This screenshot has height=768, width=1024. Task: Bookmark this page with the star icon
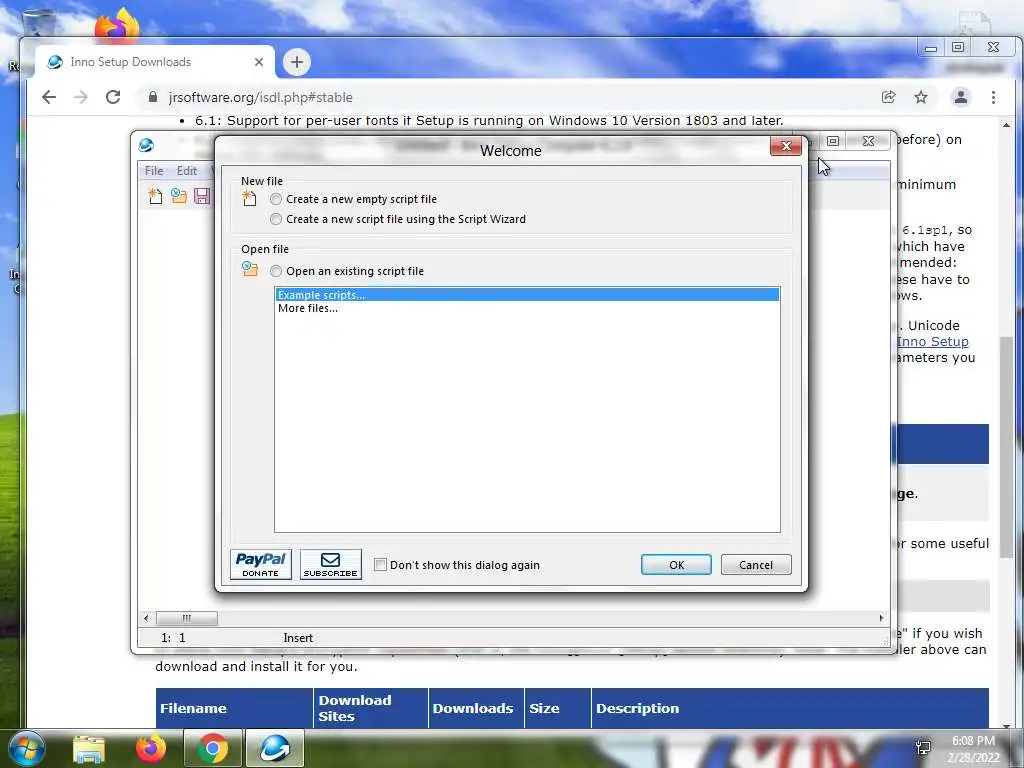[921, 97]
